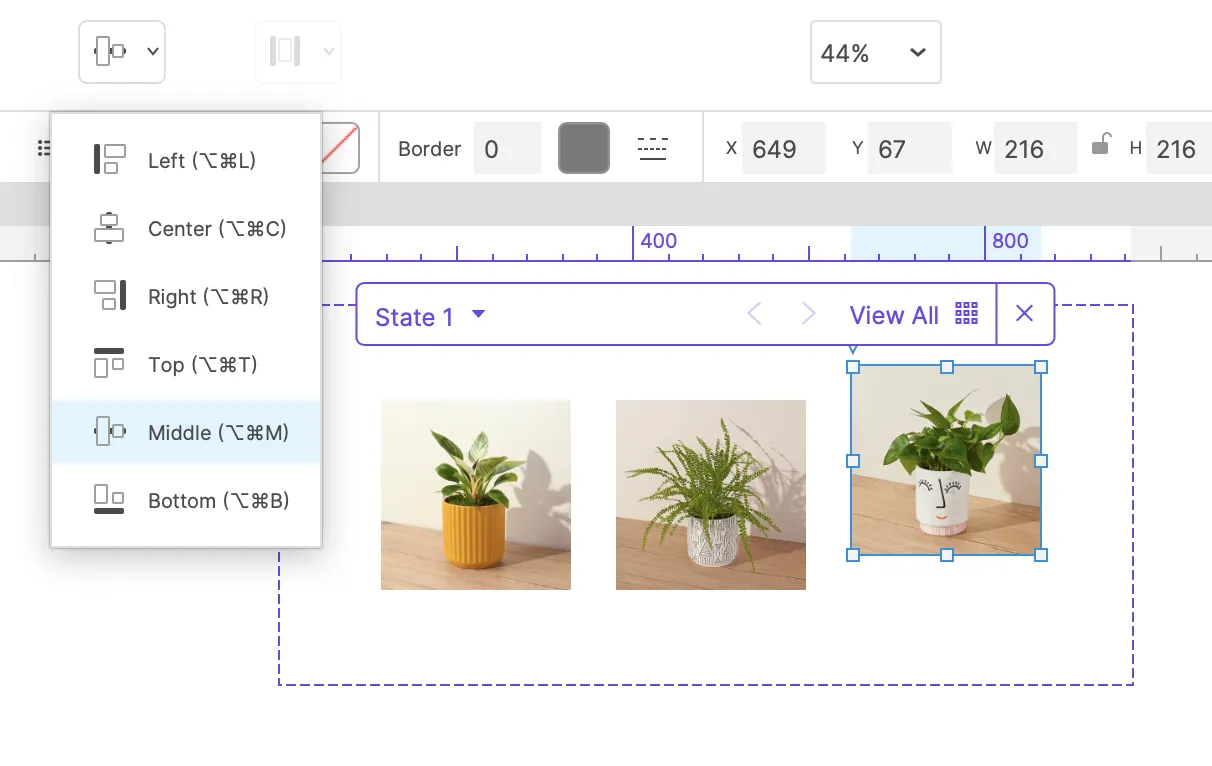Click View All states link
The height and width of the screenshot is (766, 1212).
[894, 316]
